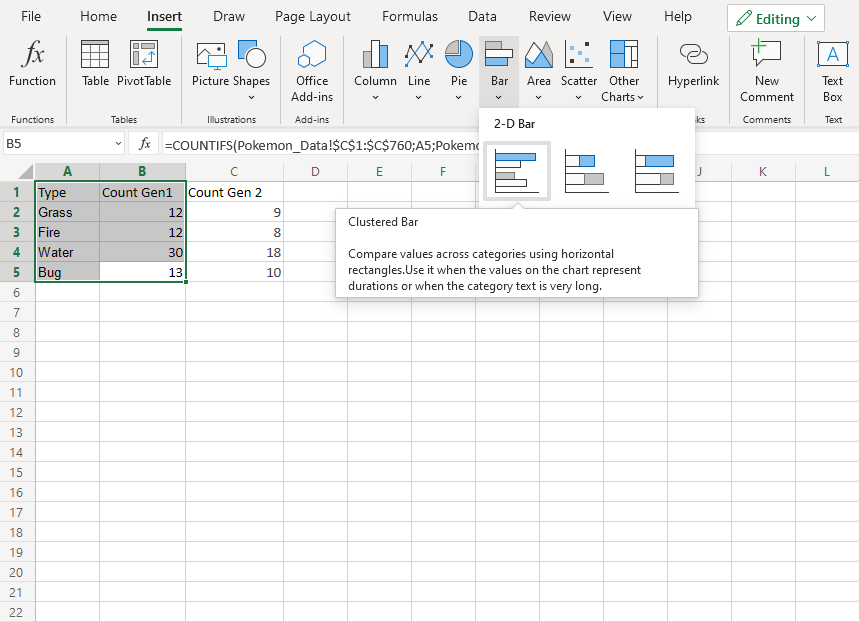This screenshot has height=622, width=859.
Task: Open the Picture insert option
Action: pos(210,64)
